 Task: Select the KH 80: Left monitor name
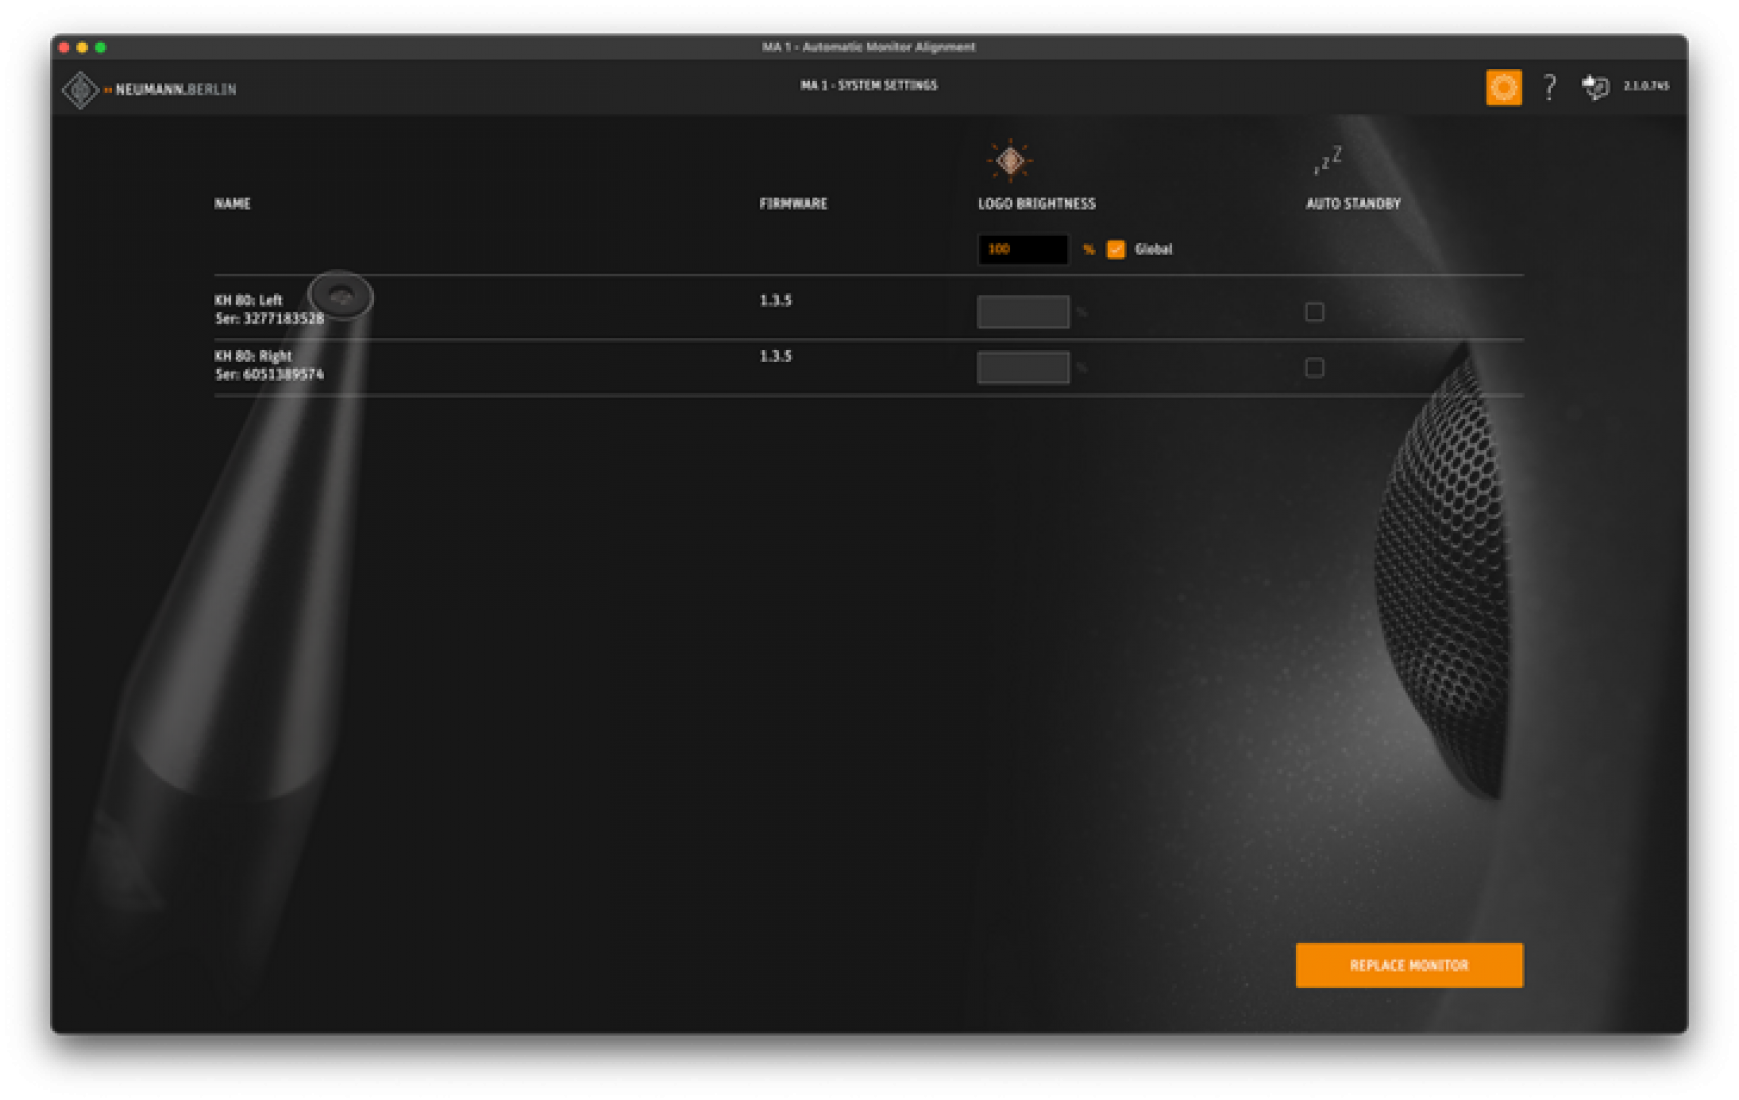249,300
